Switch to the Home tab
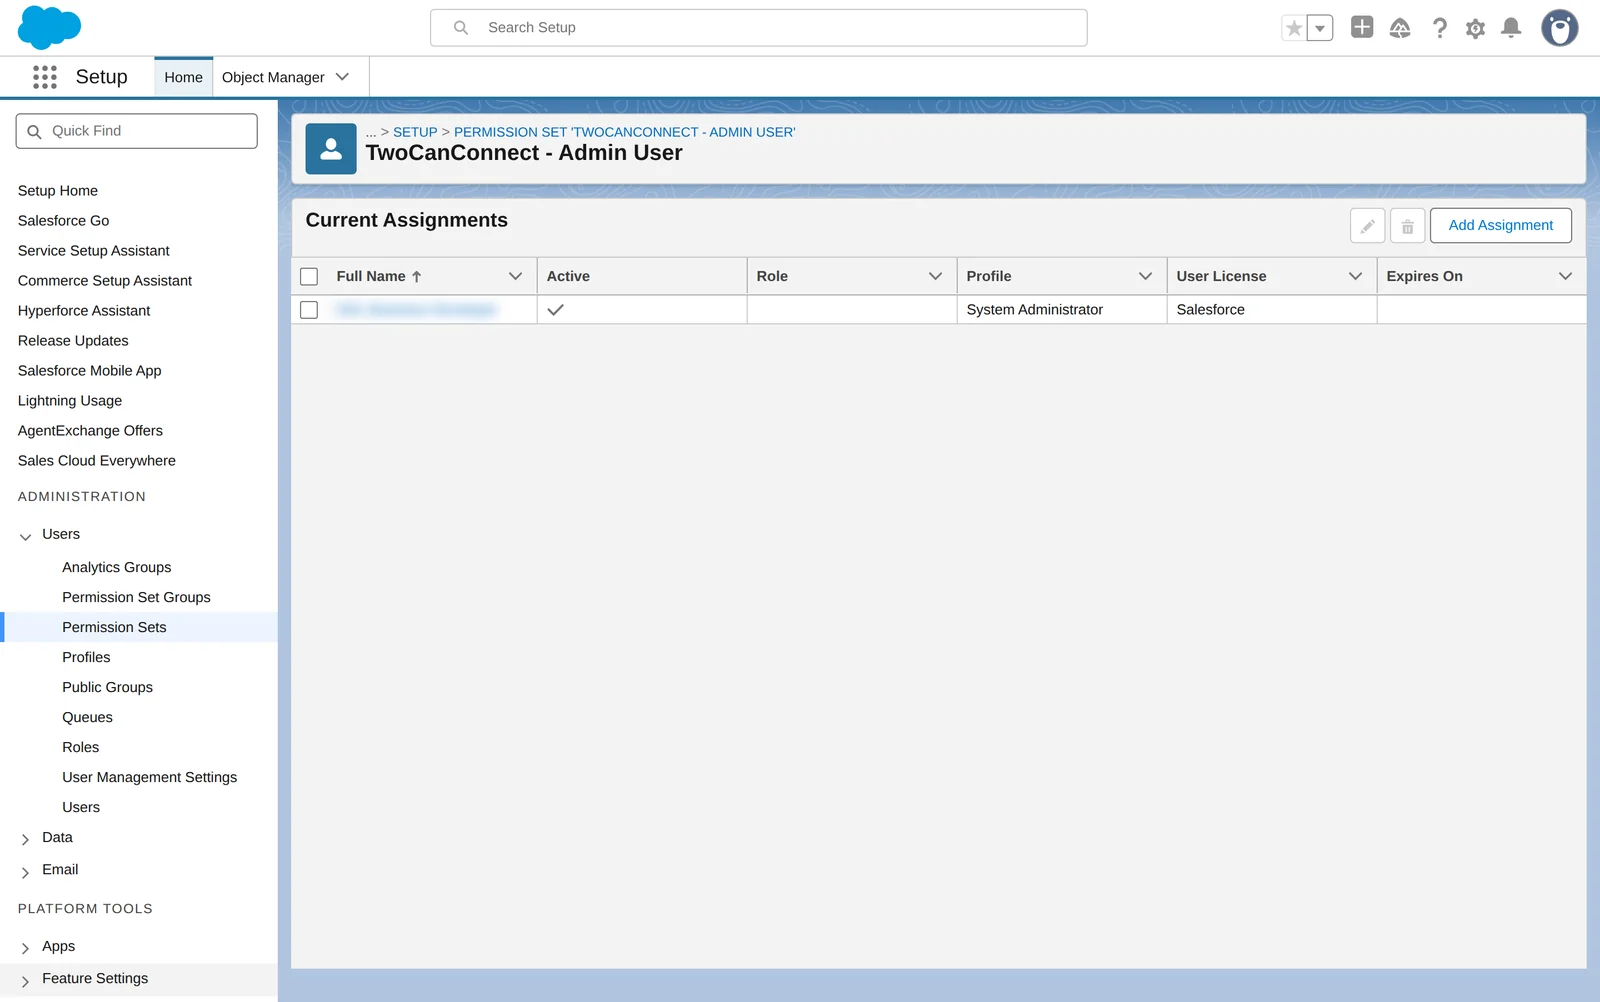Screen dimensions: 1600x1002 click(183, 77)
